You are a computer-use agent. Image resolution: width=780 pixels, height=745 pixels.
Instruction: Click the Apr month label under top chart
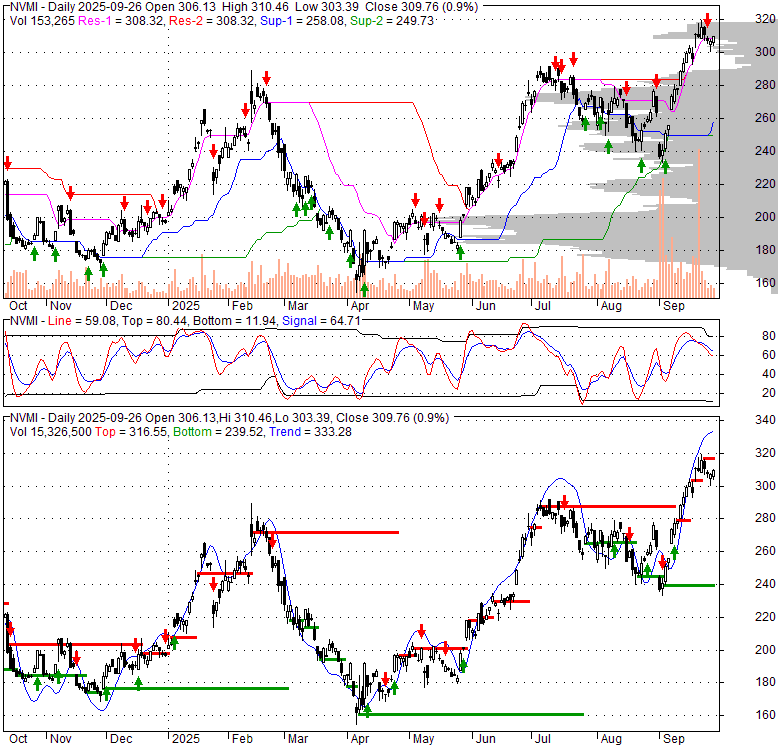tap(360, 306)
